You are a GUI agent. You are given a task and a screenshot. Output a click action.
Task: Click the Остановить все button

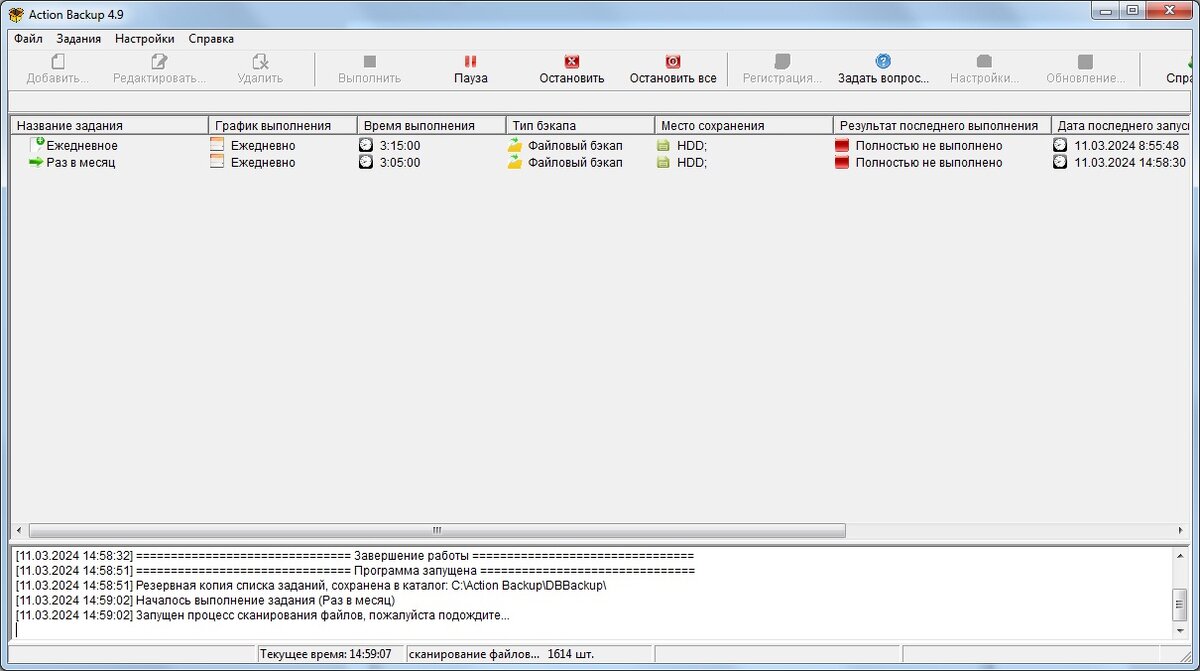[x=673, y=69]
